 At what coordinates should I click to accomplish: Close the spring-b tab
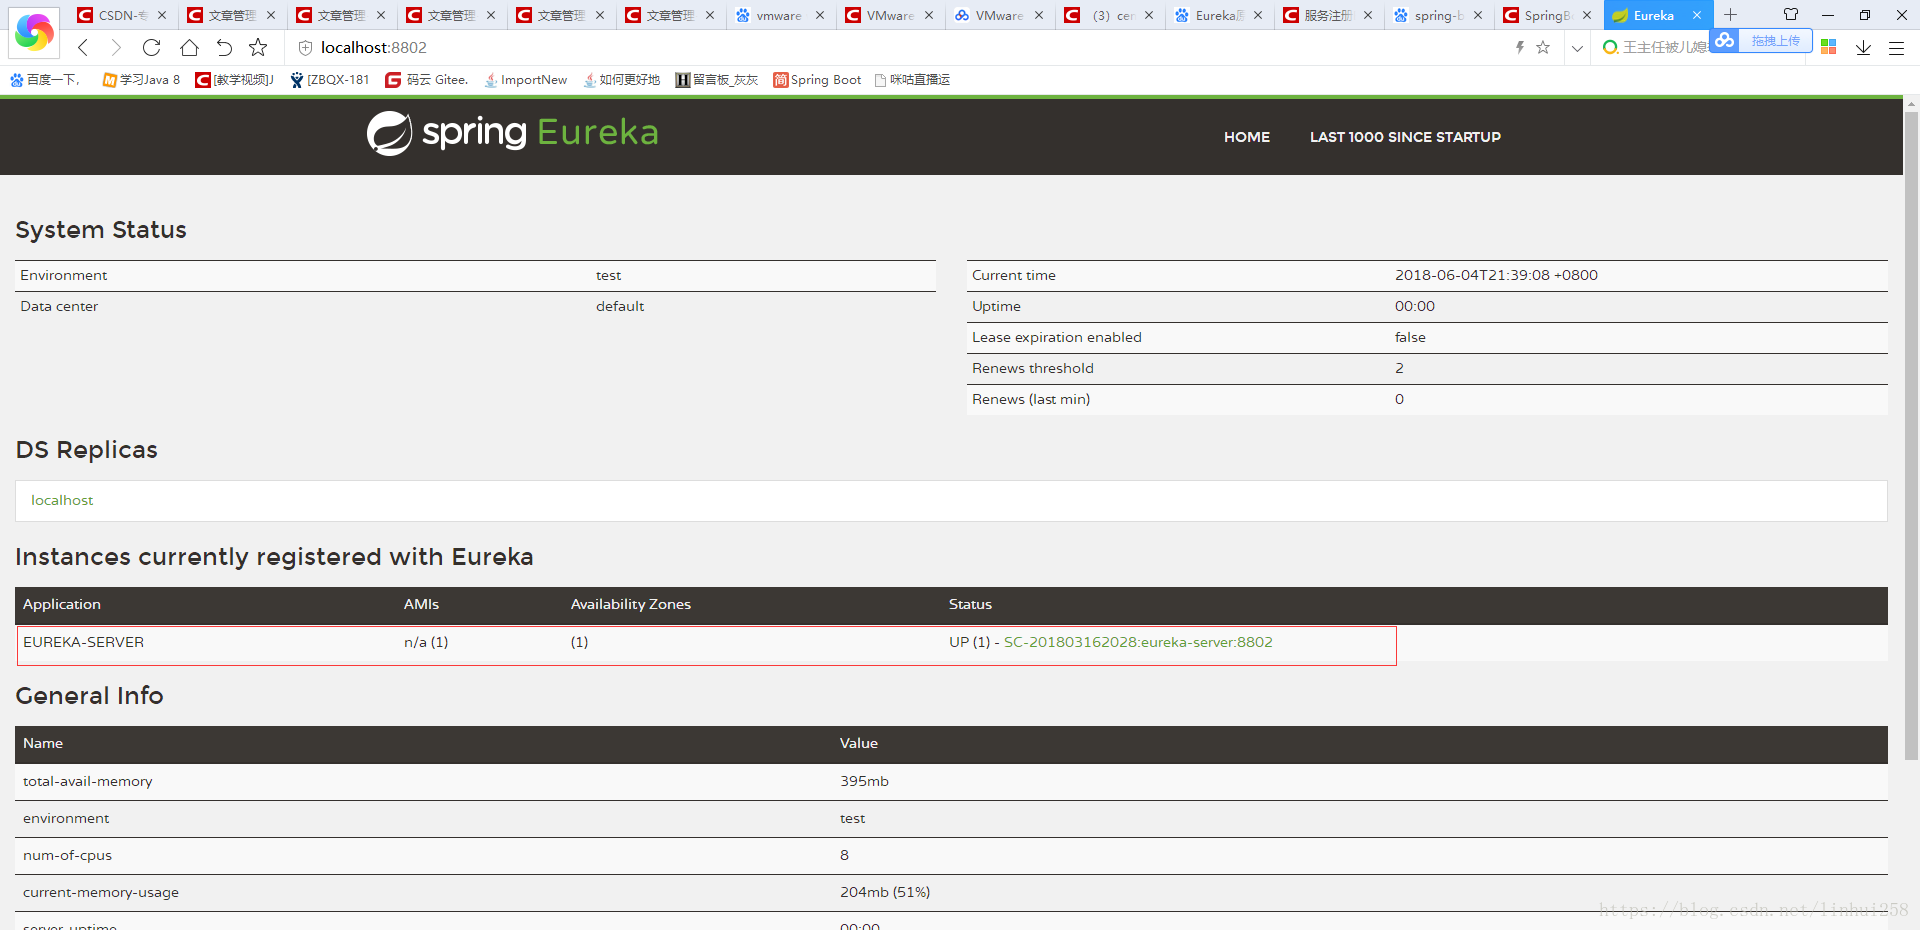pyautogui.click(x=1478, y=15)
